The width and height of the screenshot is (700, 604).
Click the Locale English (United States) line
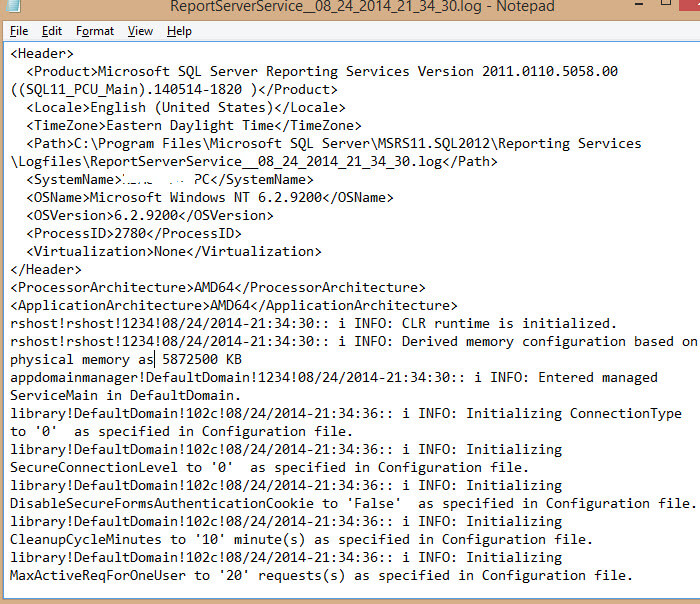(186, 108)
